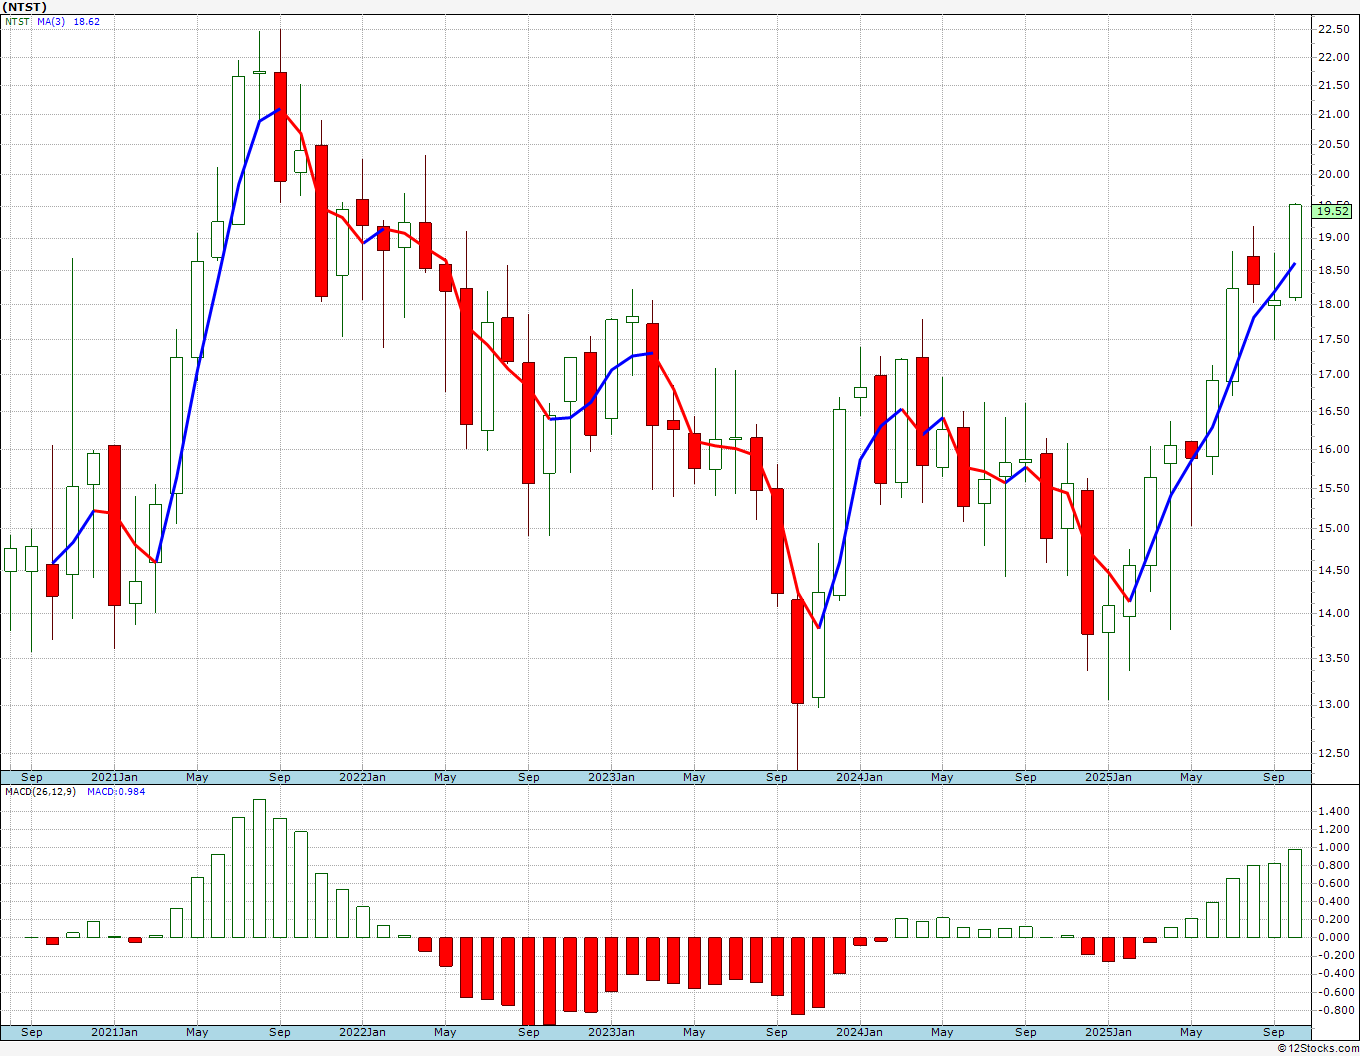Select the MA(3) value "18.62" in the legend
Screen dimensions: 1360x1056
(87, 21)
